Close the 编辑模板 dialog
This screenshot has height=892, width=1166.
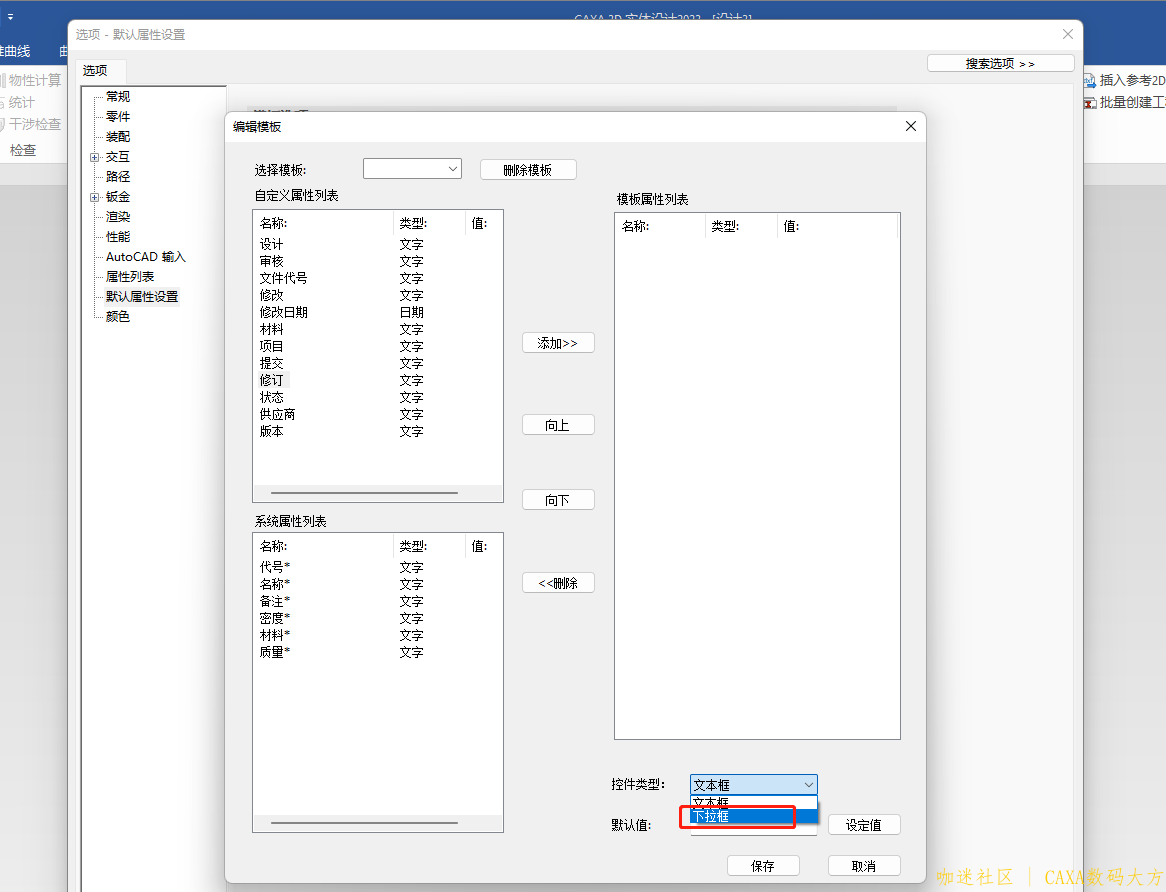click(910, 126)
